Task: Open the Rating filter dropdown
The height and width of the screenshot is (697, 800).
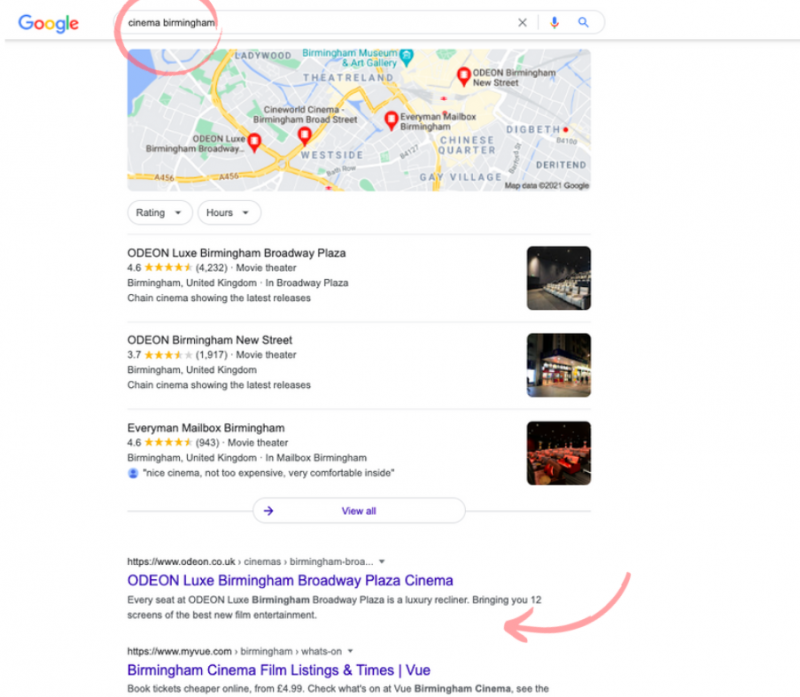Action: tap(160, 213)
